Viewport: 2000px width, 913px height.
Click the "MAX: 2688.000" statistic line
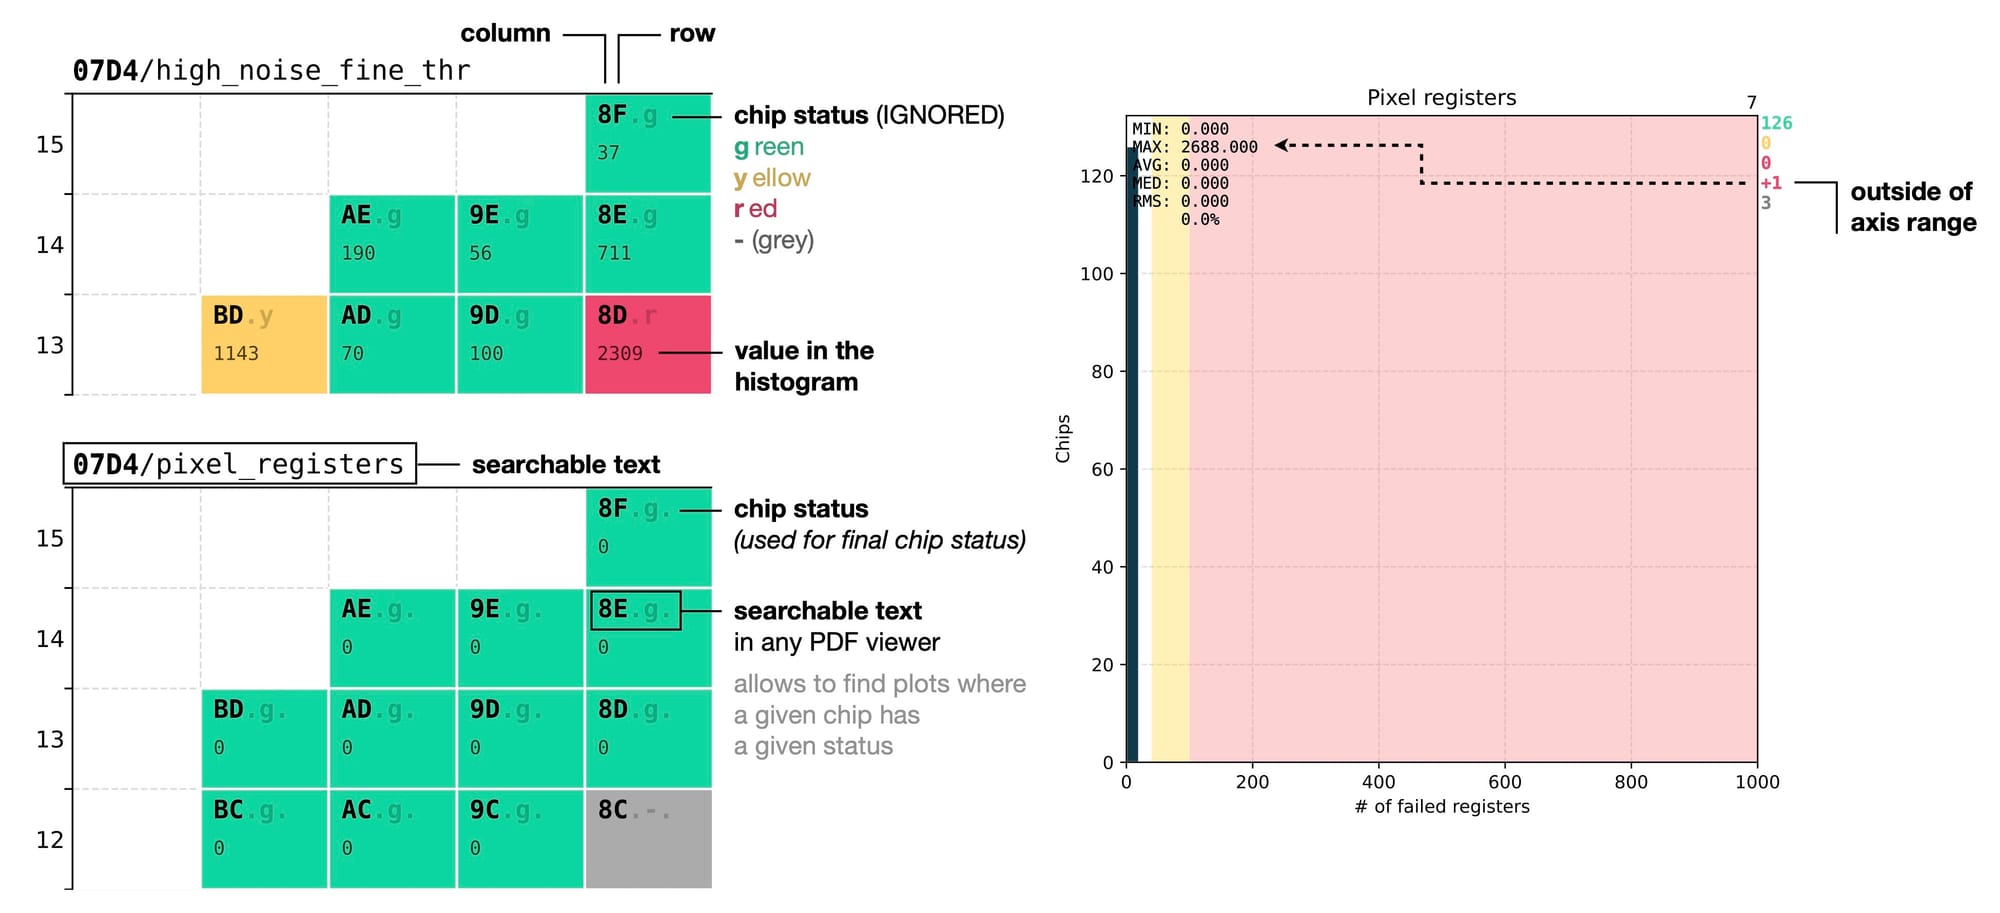pyautogui.click(x=1195, y=147)
